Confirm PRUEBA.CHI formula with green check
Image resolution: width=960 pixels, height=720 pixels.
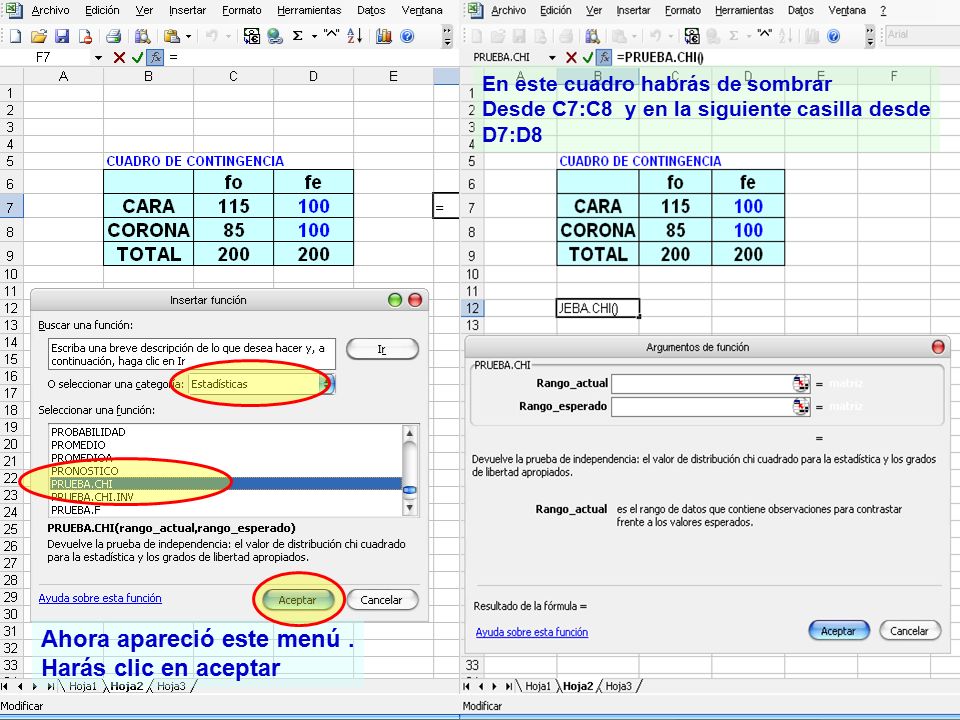[x=588, y=58]
